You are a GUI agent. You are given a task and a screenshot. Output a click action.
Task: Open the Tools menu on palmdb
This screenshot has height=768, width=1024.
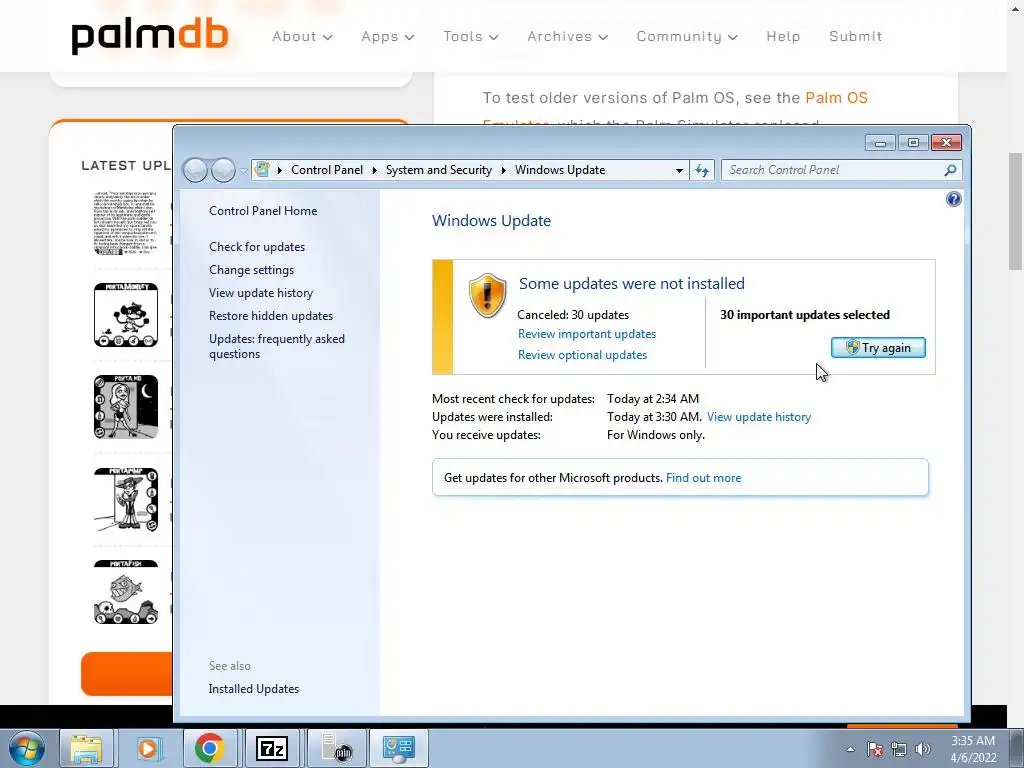tap(471, 37)
